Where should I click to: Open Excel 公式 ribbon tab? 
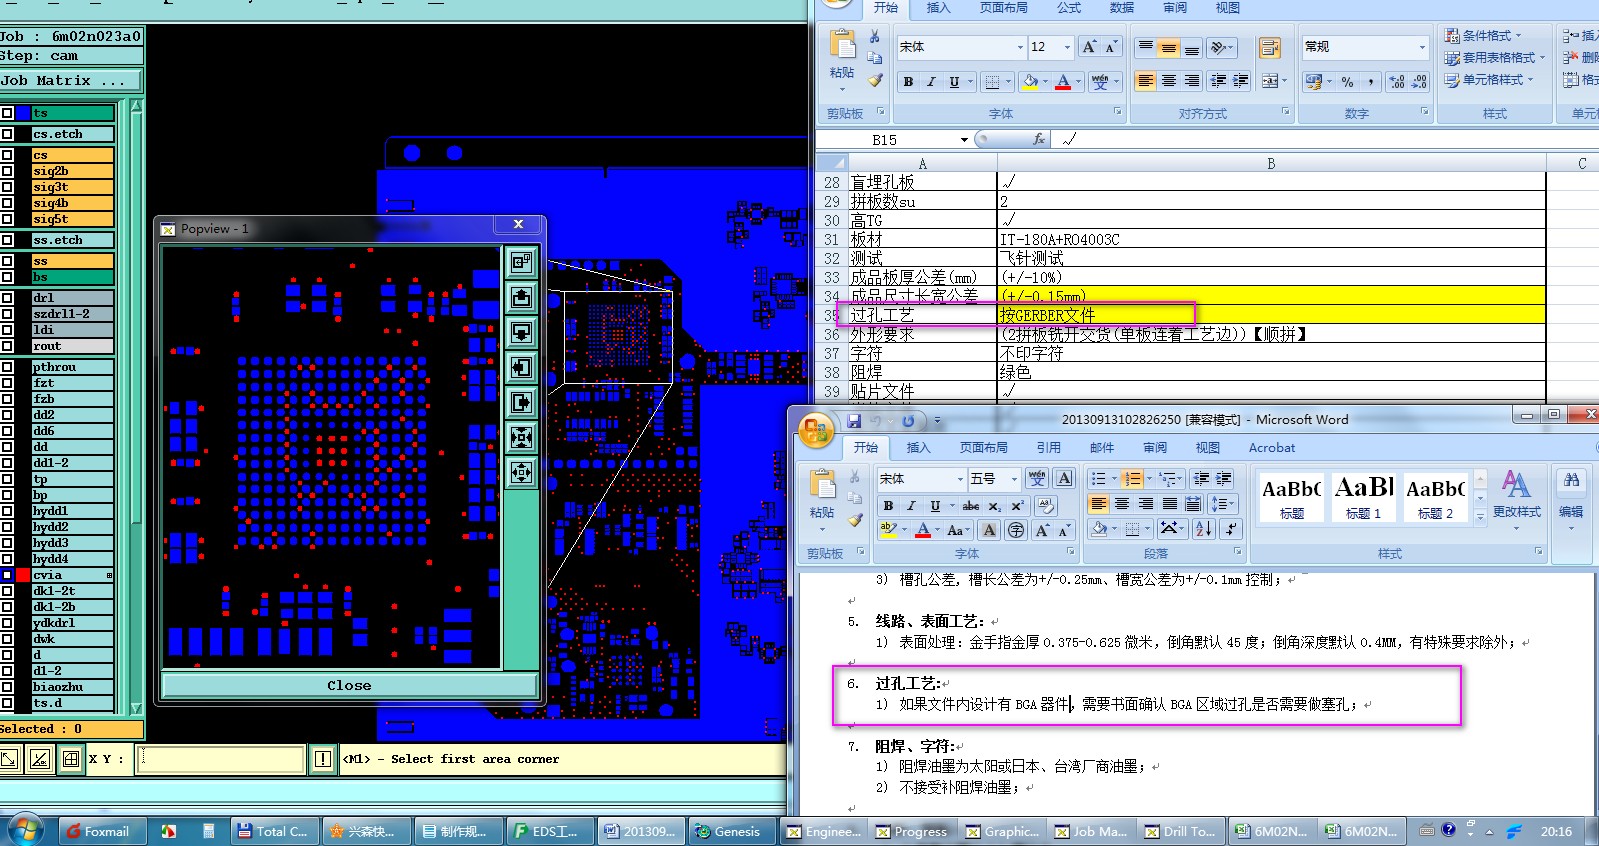(1069, 8)
